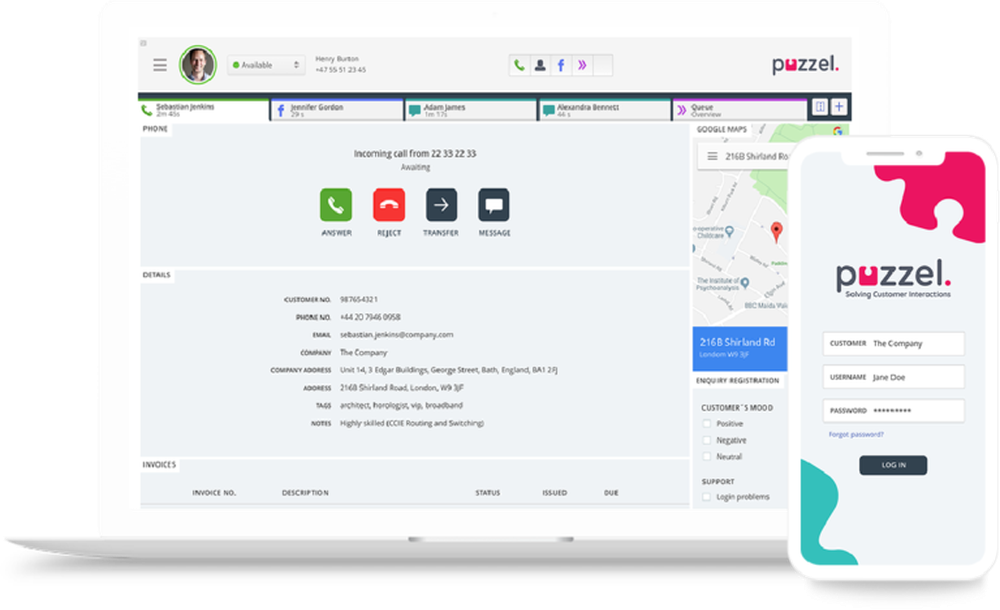Image resolution: width=1000 pixels, height=610 pixels.
Task: Answer the incoming call
Action: click(336, 205)
